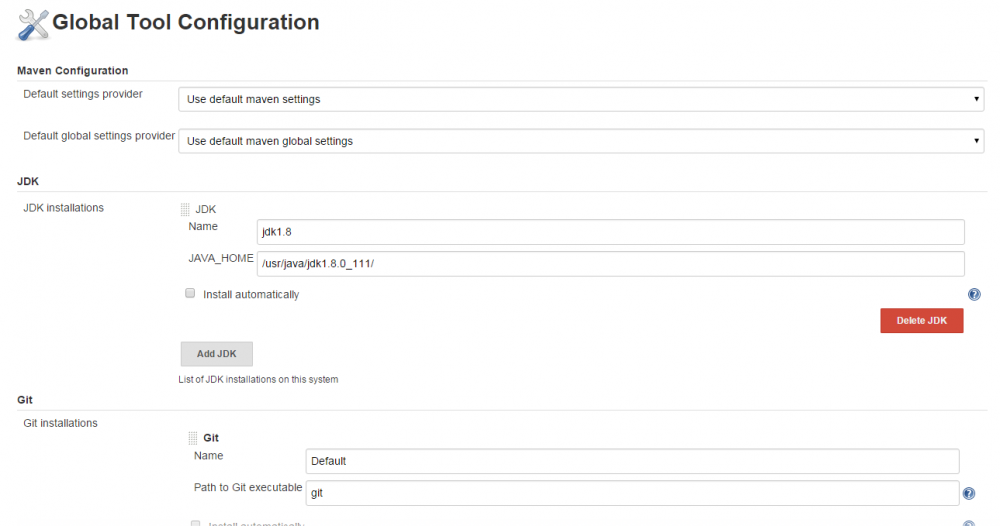This screenshot has height=526, width=1000.
Task: Open help for Path to Git executable
Action: coord(968,493)
